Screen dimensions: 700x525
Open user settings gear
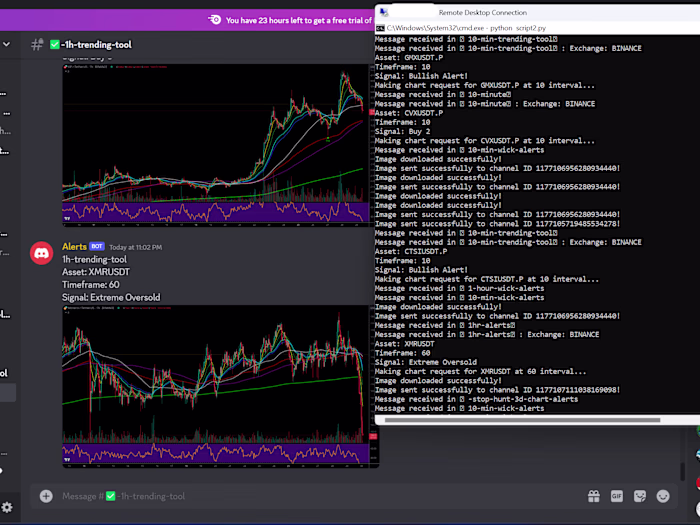point(7,508)
